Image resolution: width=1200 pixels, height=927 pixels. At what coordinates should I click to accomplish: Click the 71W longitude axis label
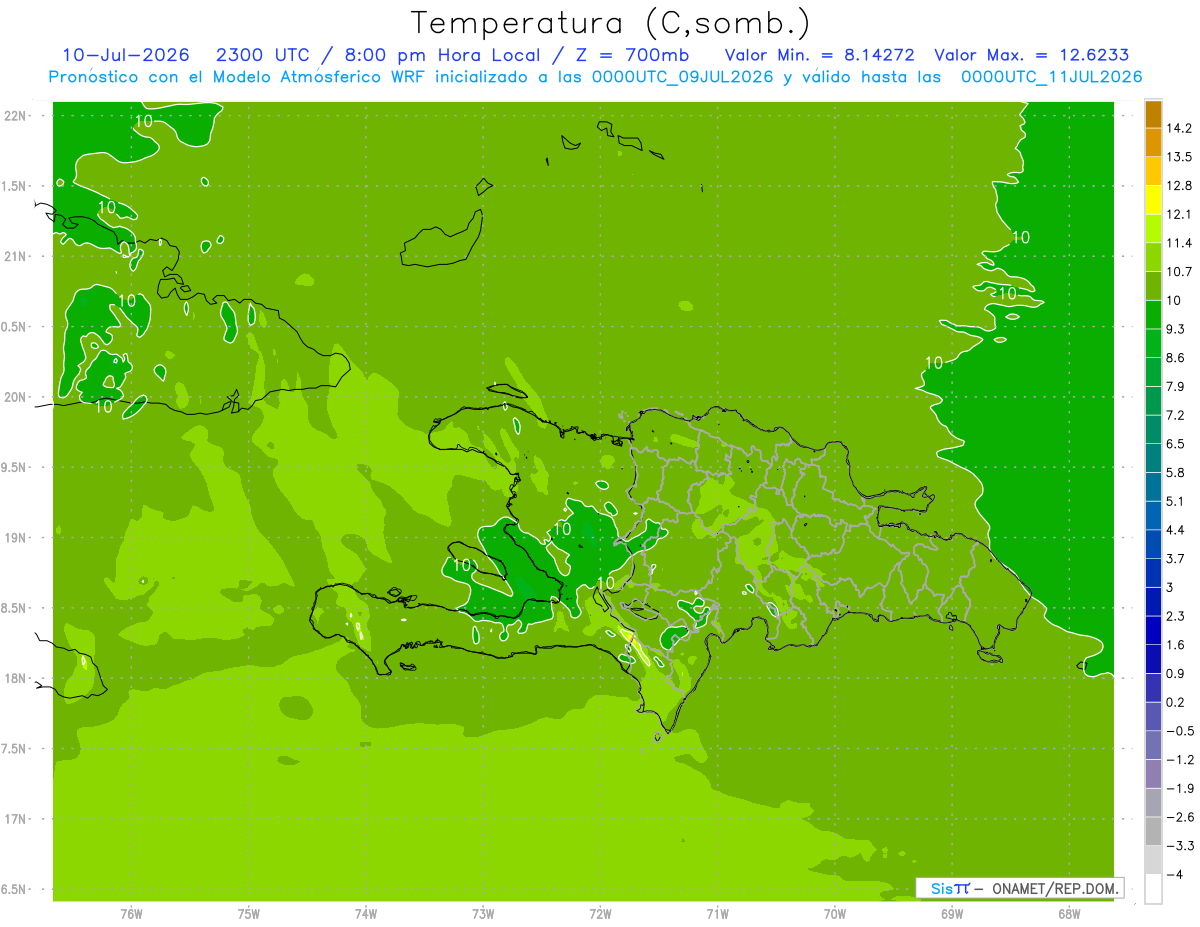click(x=717, y=913)
